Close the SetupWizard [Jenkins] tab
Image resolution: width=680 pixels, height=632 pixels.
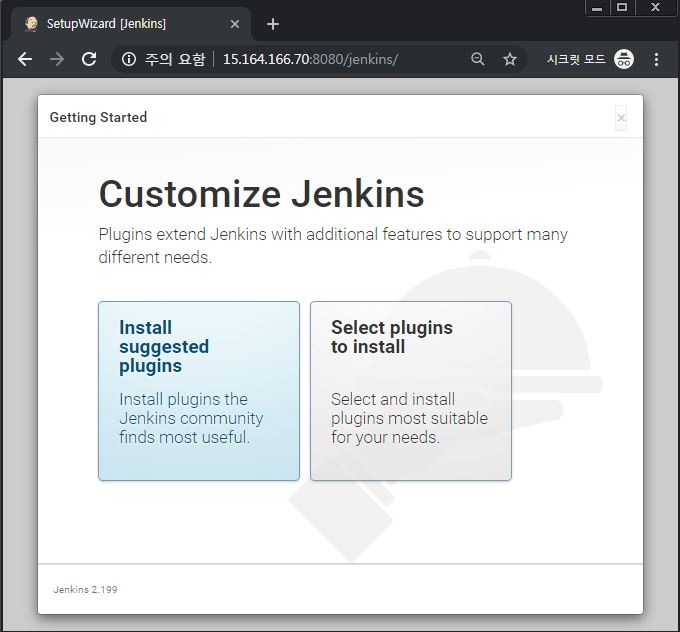pyautogui.click(x=235, y=24)
